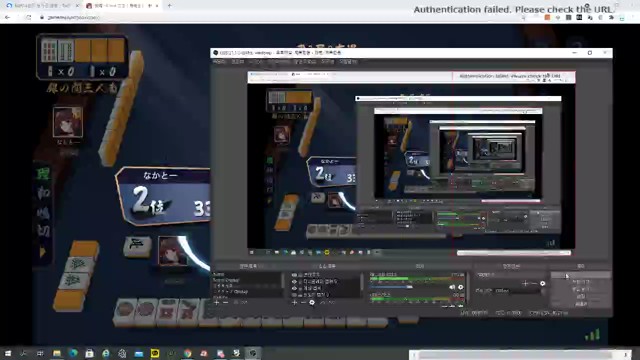The image size is (640, 360).
Task: Open the scene transition type dropdown
Action: (x=510, y=275)
